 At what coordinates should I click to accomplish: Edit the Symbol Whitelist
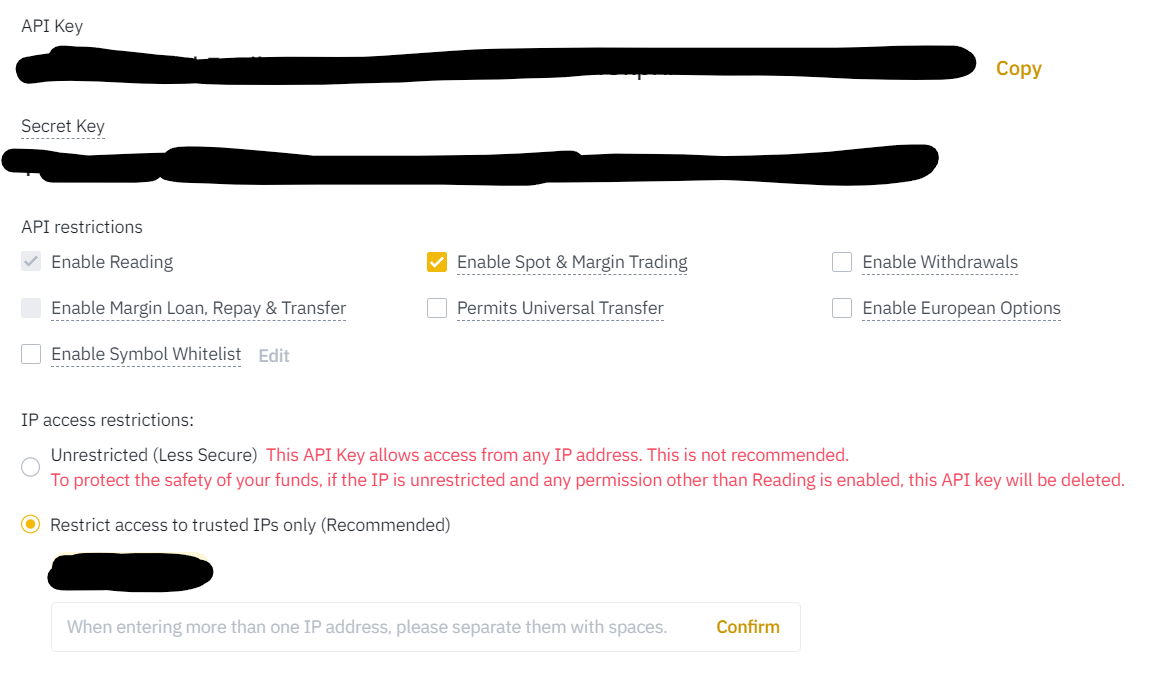(273, 355)
